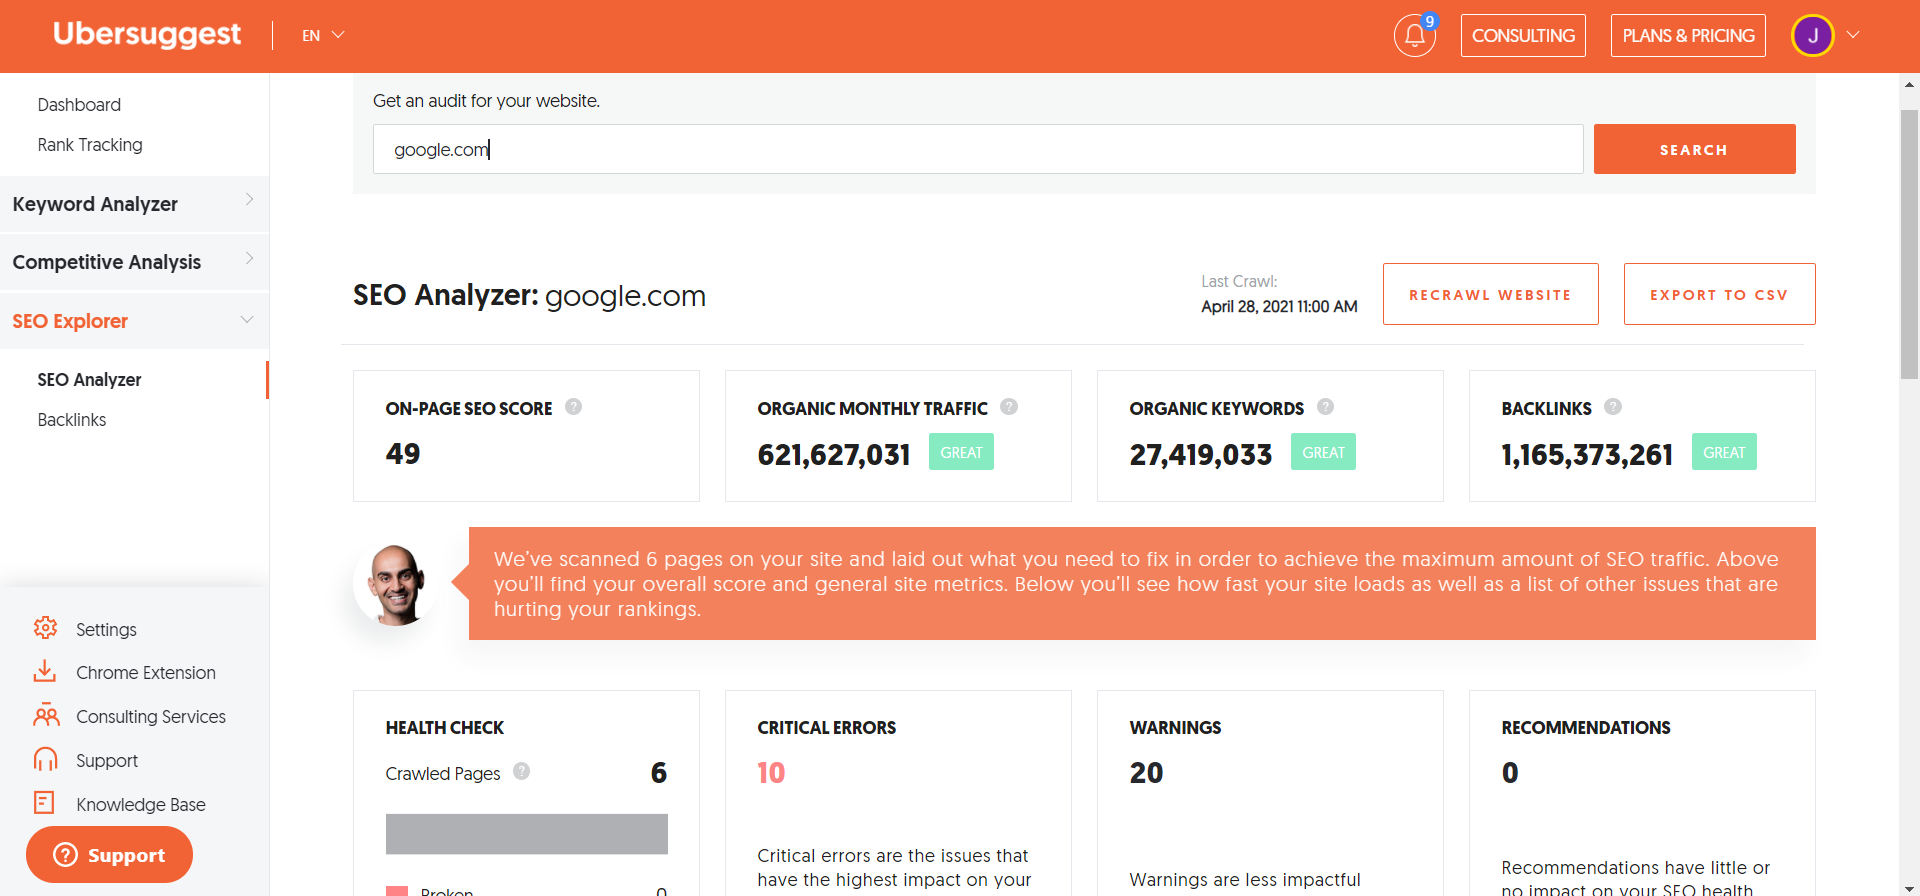1920x896 pixels.
Task: Click Neil Patel's avatar photo
Action: pyautogui.click(x=396, y=584)
